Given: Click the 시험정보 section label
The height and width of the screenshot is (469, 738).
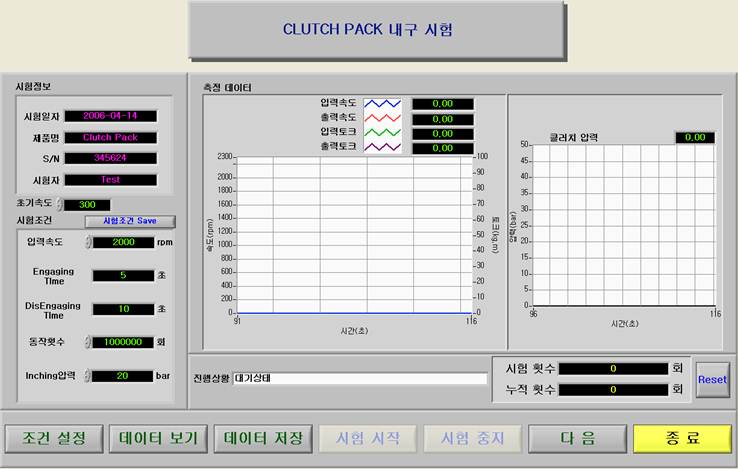Looking at the screenshot, I should 33,87.
